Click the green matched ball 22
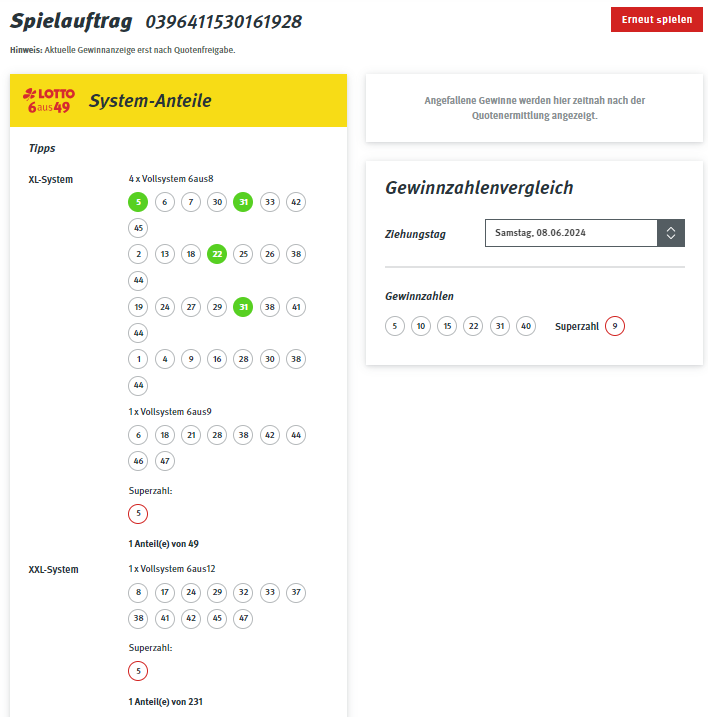 pos(217,254)
